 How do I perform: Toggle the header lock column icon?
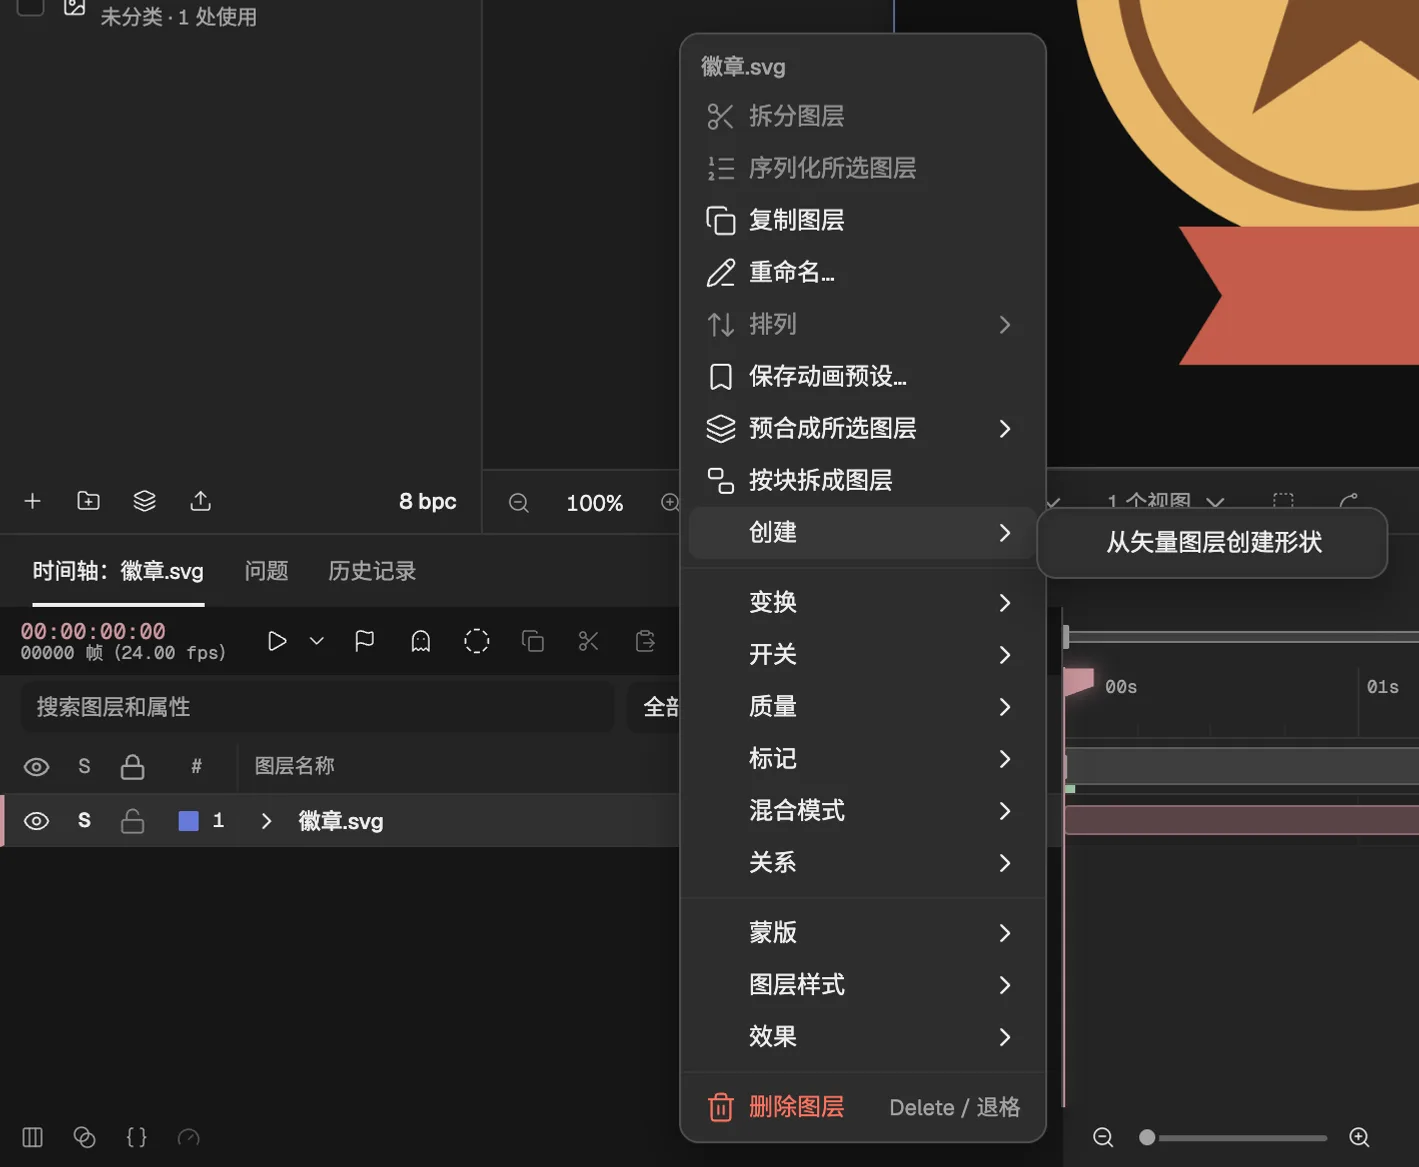pos(132,767)
